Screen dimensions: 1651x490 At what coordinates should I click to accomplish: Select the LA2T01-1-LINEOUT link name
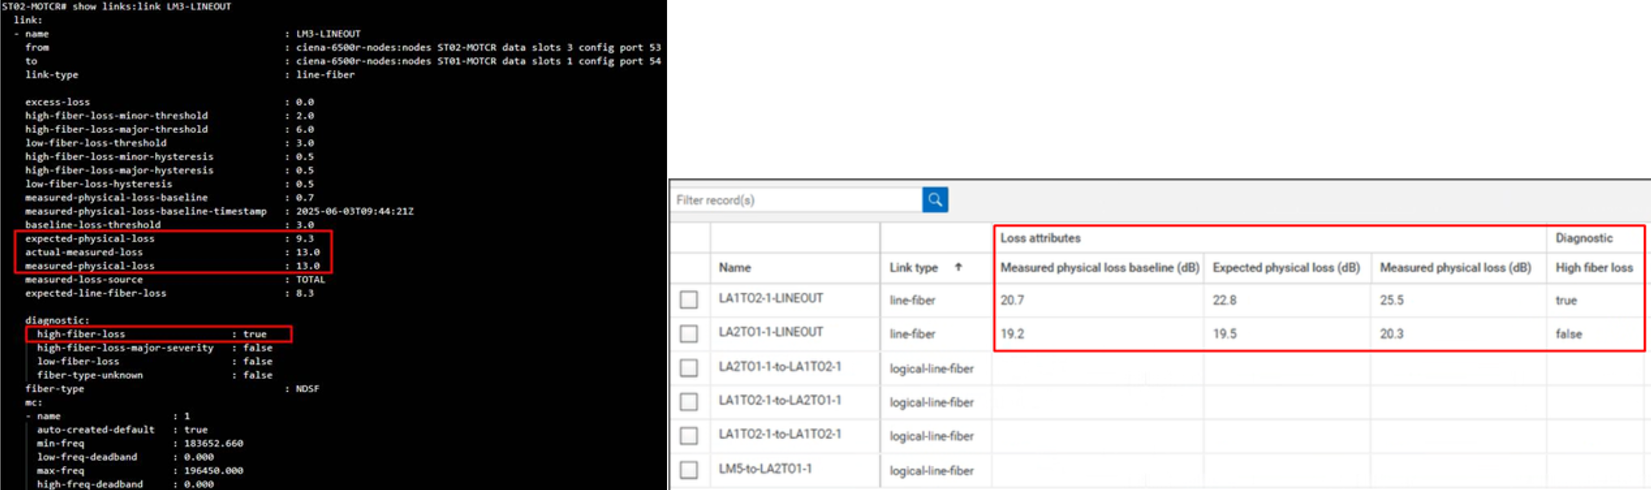click(x=771, y=332)
